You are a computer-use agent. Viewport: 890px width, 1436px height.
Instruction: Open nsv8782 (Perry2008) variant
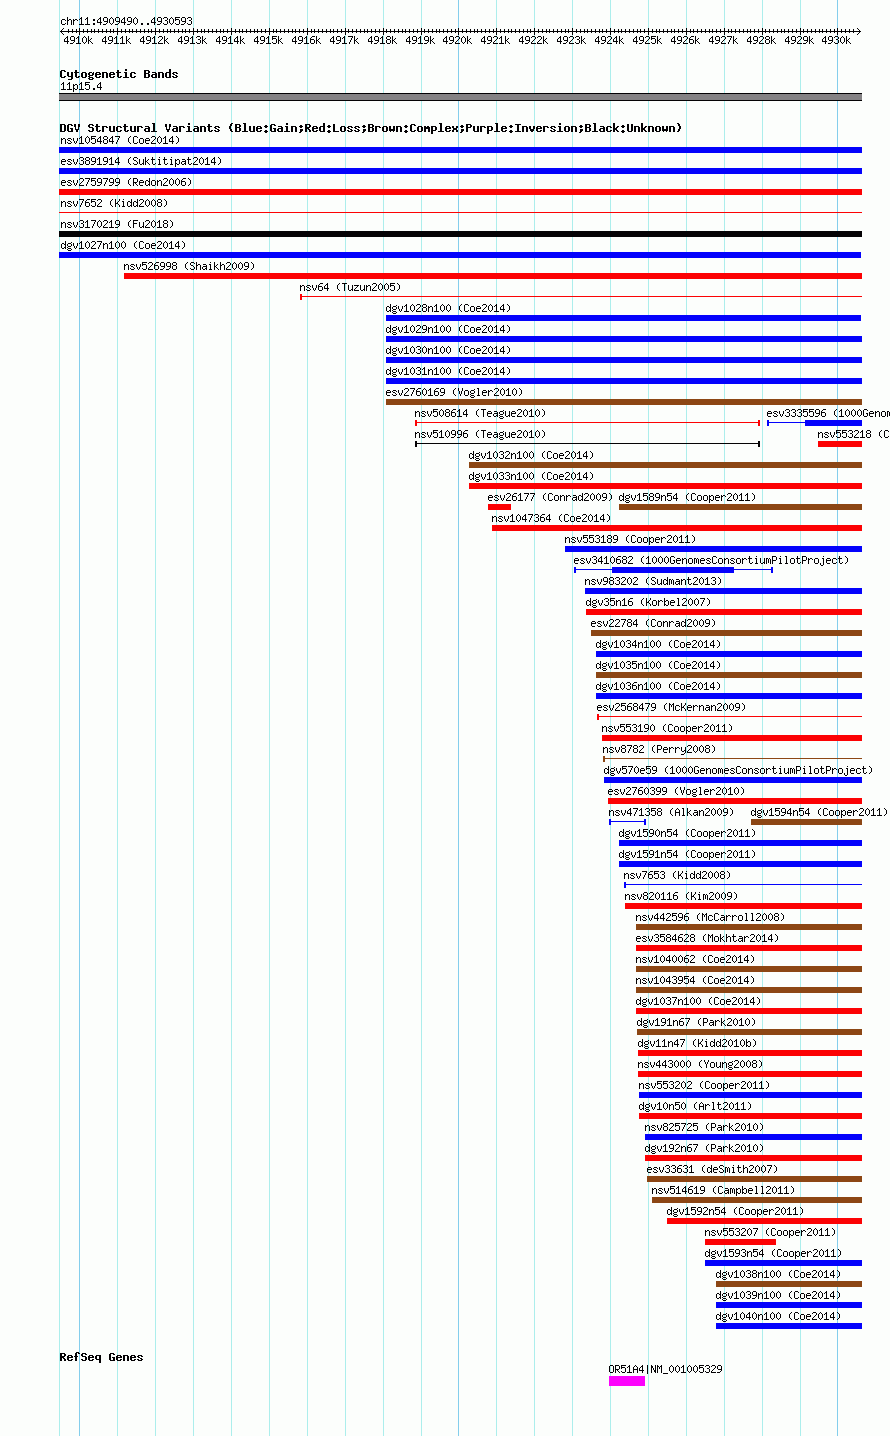coord(659,749)
